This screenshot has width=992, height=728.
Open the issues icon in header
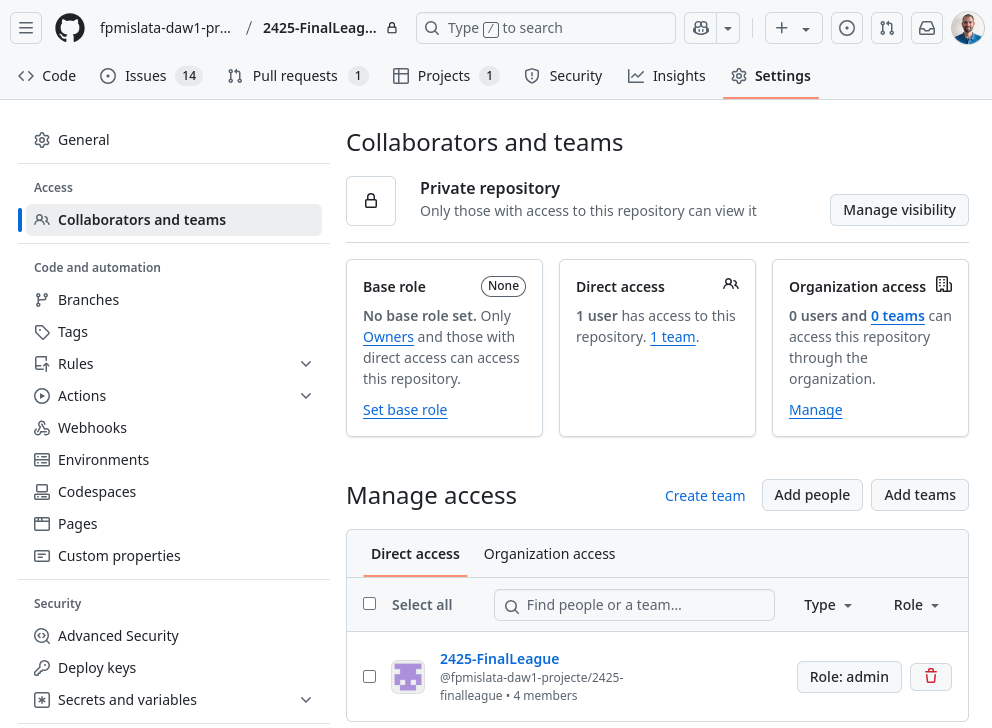click(x=846, y=28)
